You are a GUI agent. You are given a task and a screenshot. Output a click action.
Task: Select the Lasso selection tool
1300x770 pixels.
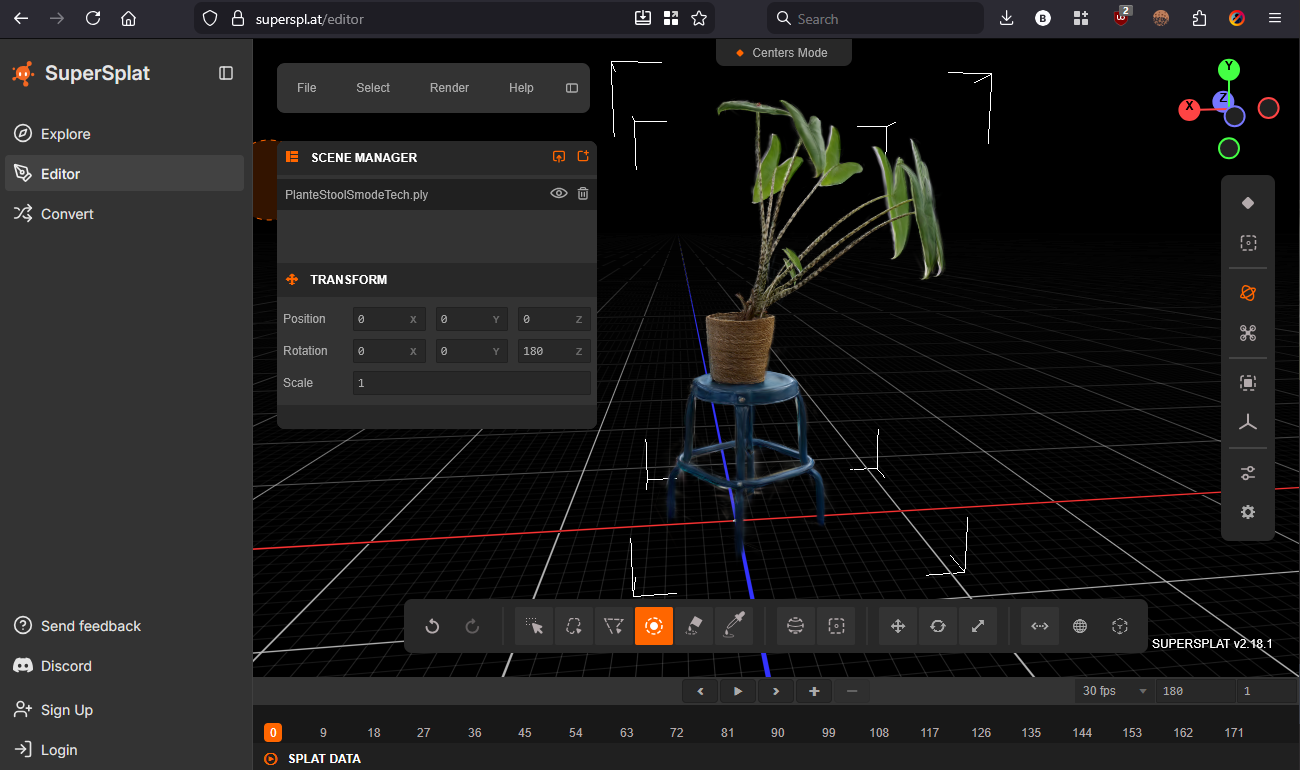click(x=574, y=626)
